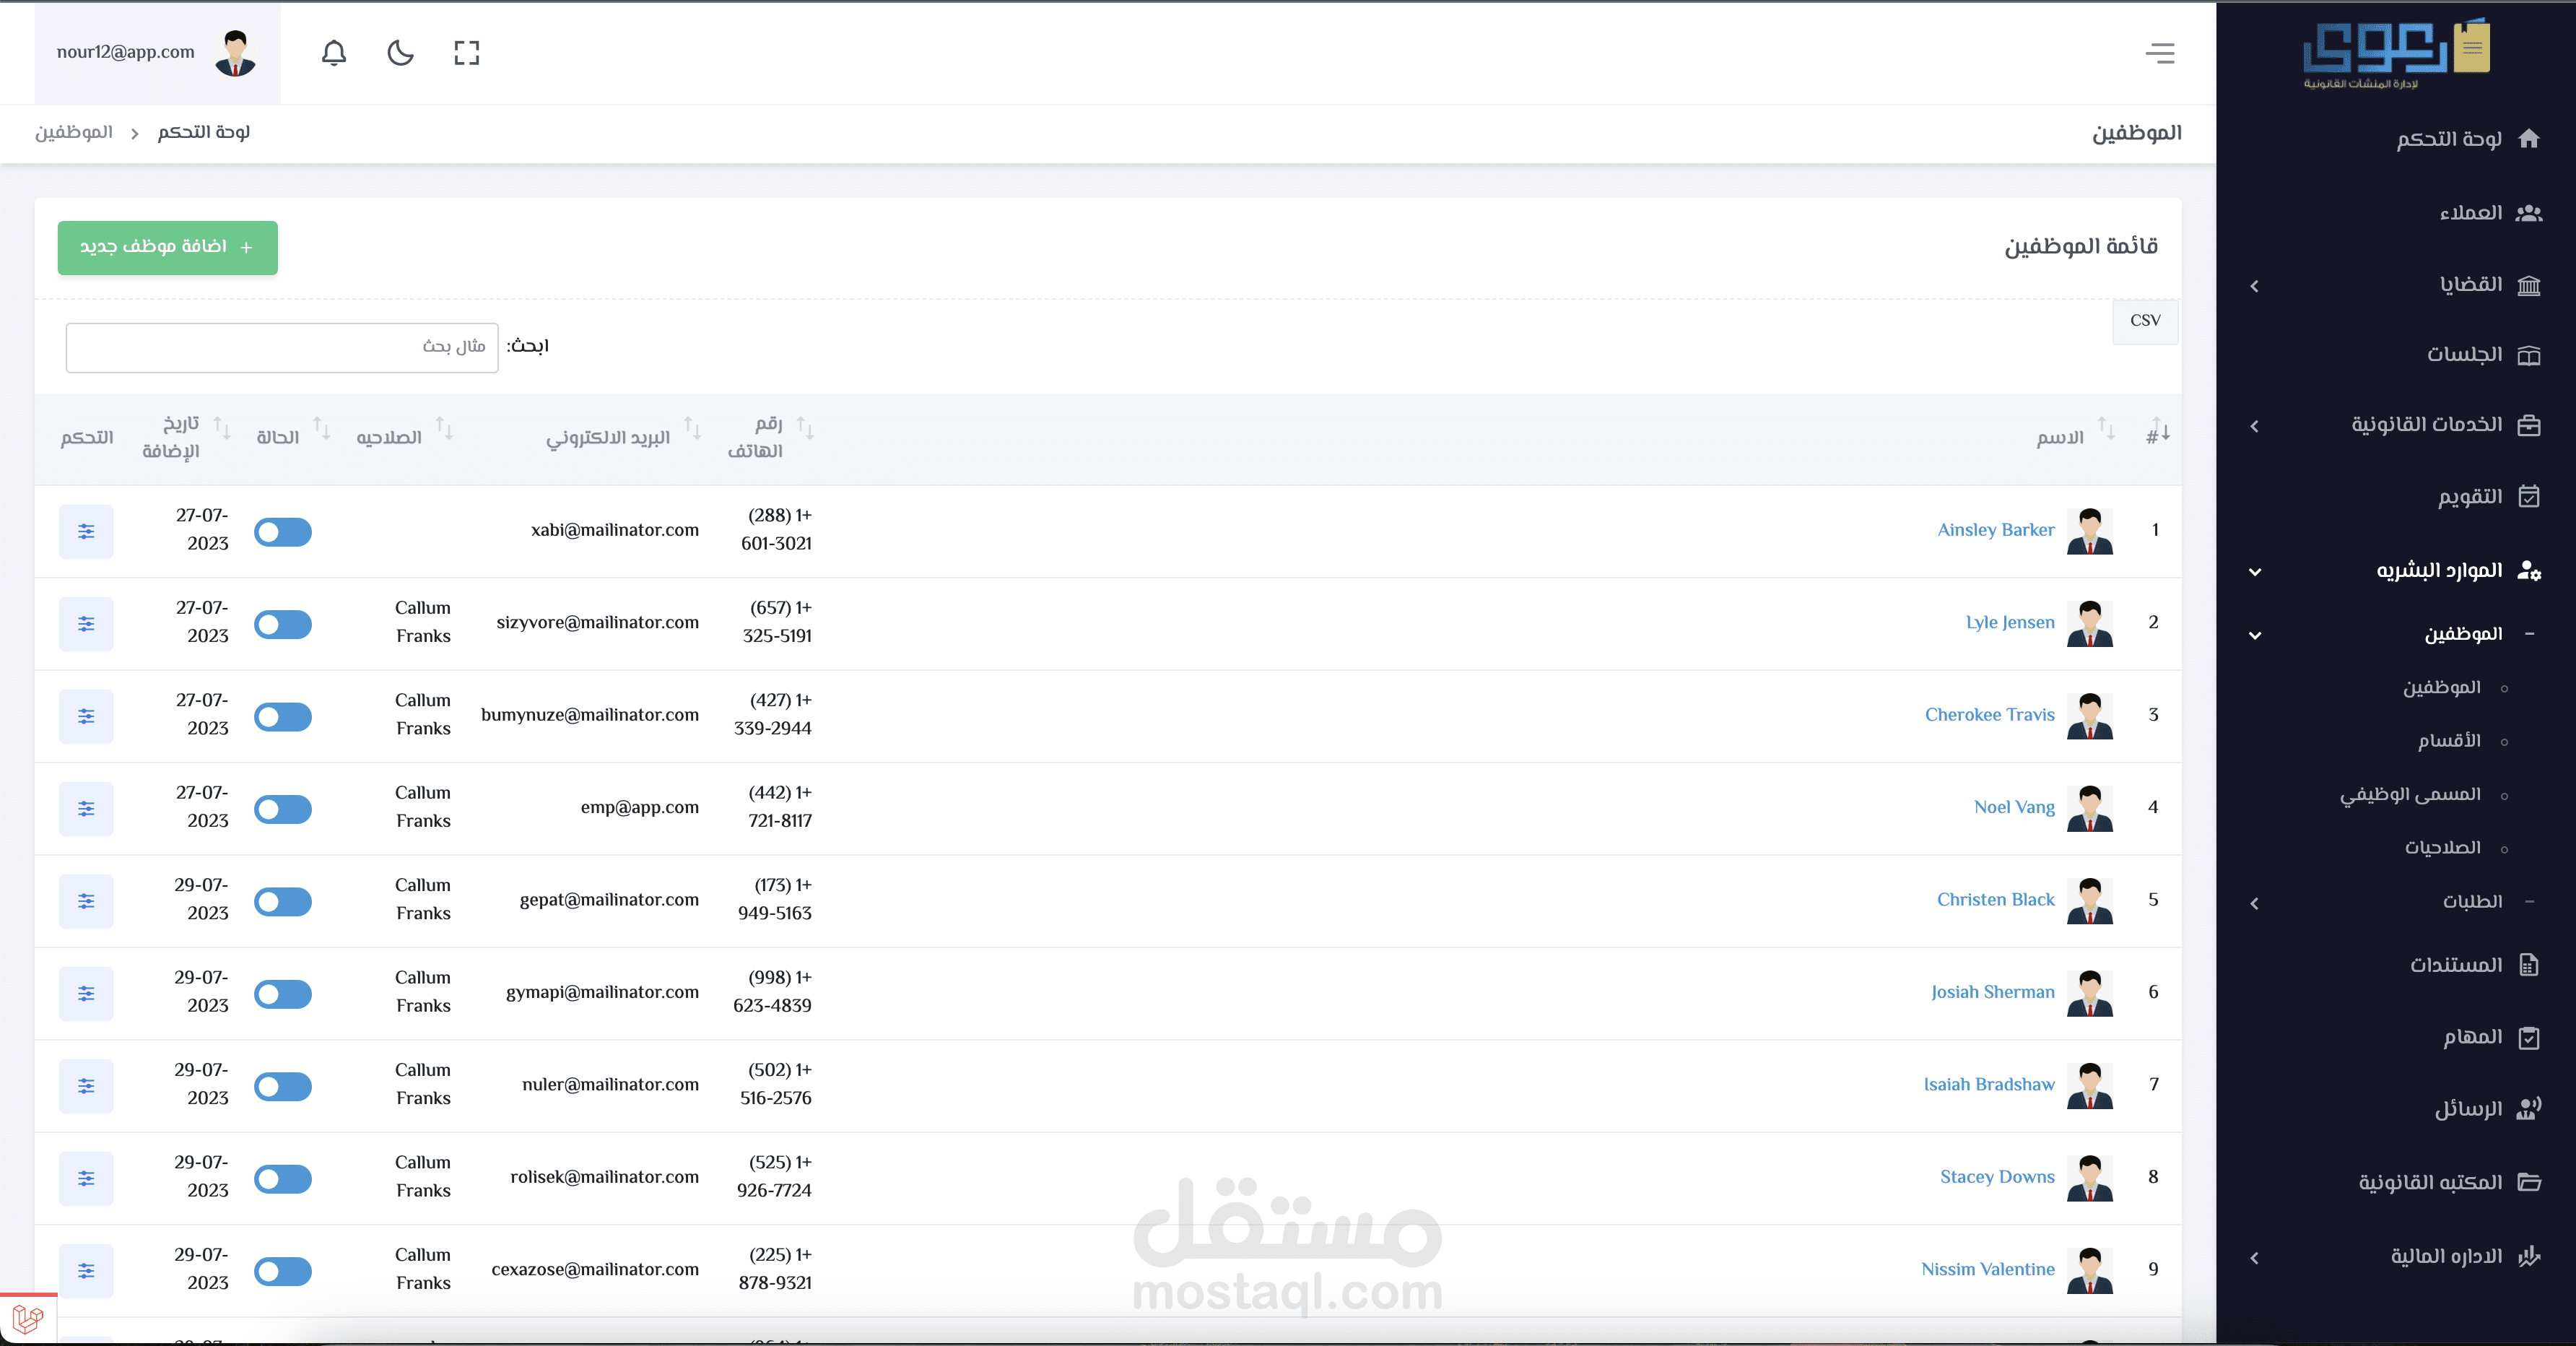Open control options for Ainsley Barker

[x=86, y=531]
